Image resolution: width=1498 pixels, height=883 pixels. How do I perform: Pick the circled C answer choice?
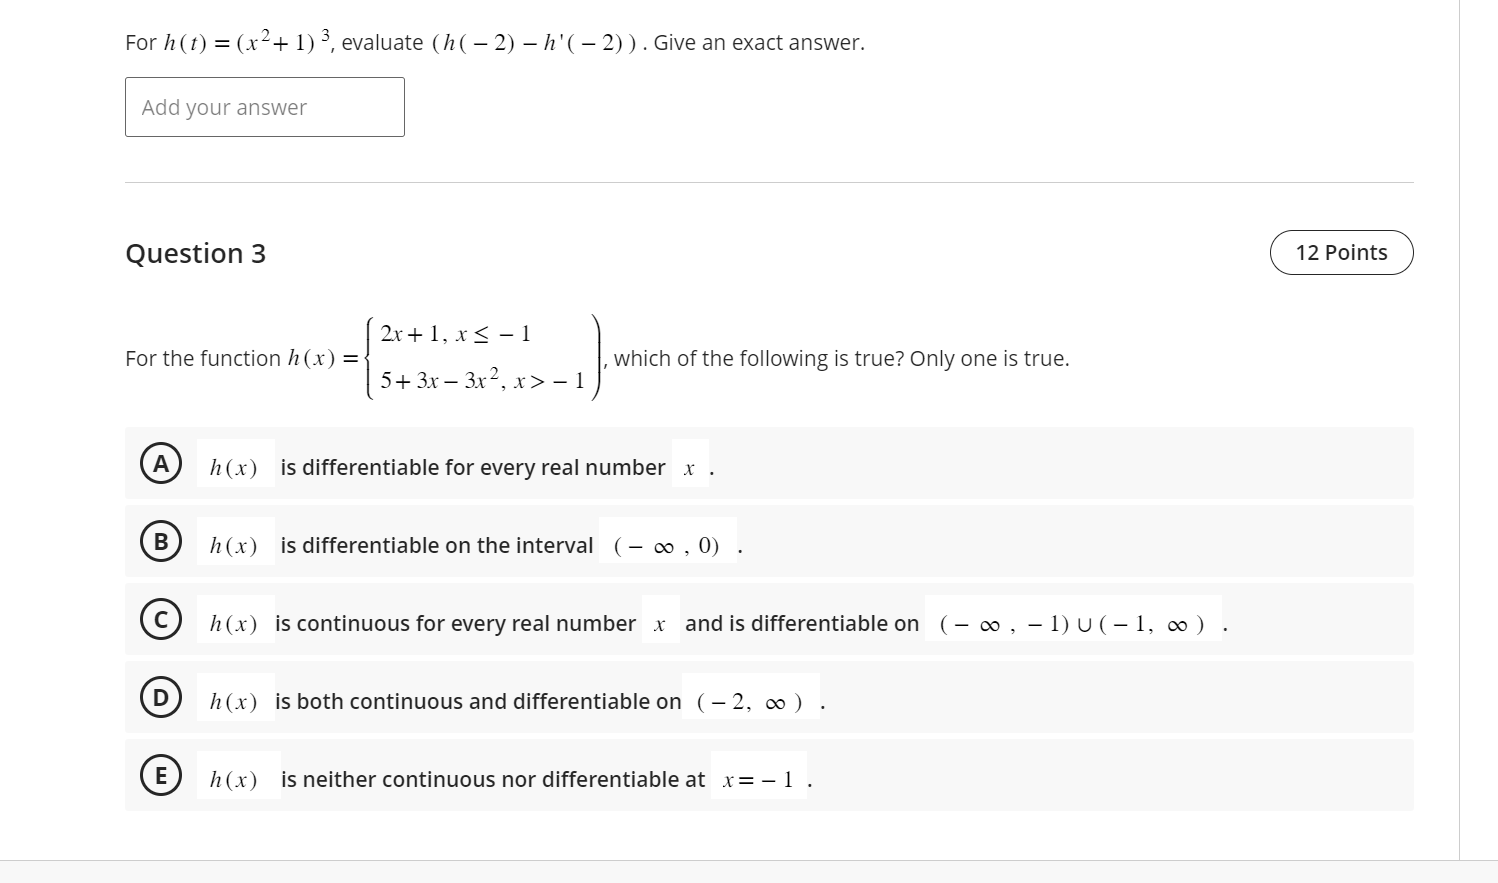click(160, 620)
